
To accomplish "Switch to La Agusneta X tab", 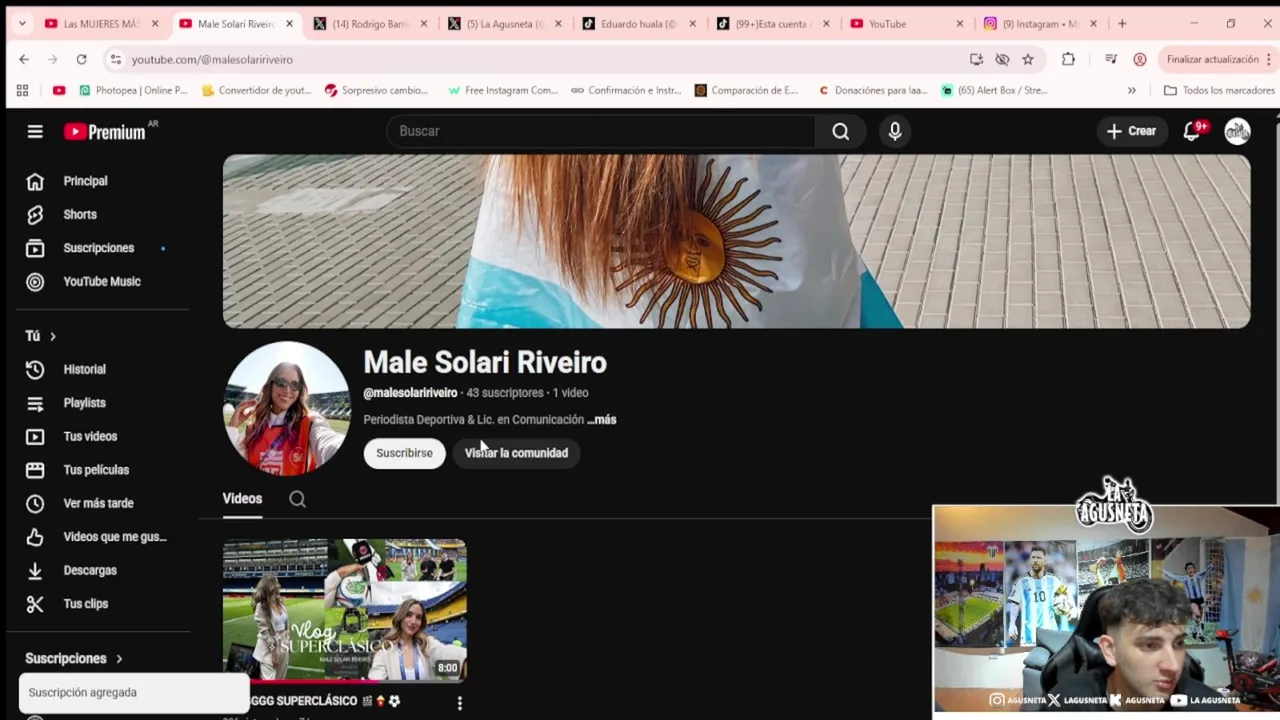I will pos(505,23).
